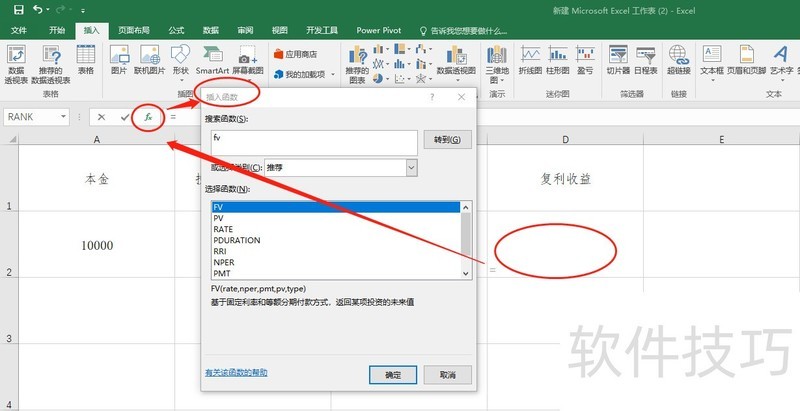Insert a Win/Loss sparkline (盈亏)
The image size is (800, 411).
[x=585, y=60]
